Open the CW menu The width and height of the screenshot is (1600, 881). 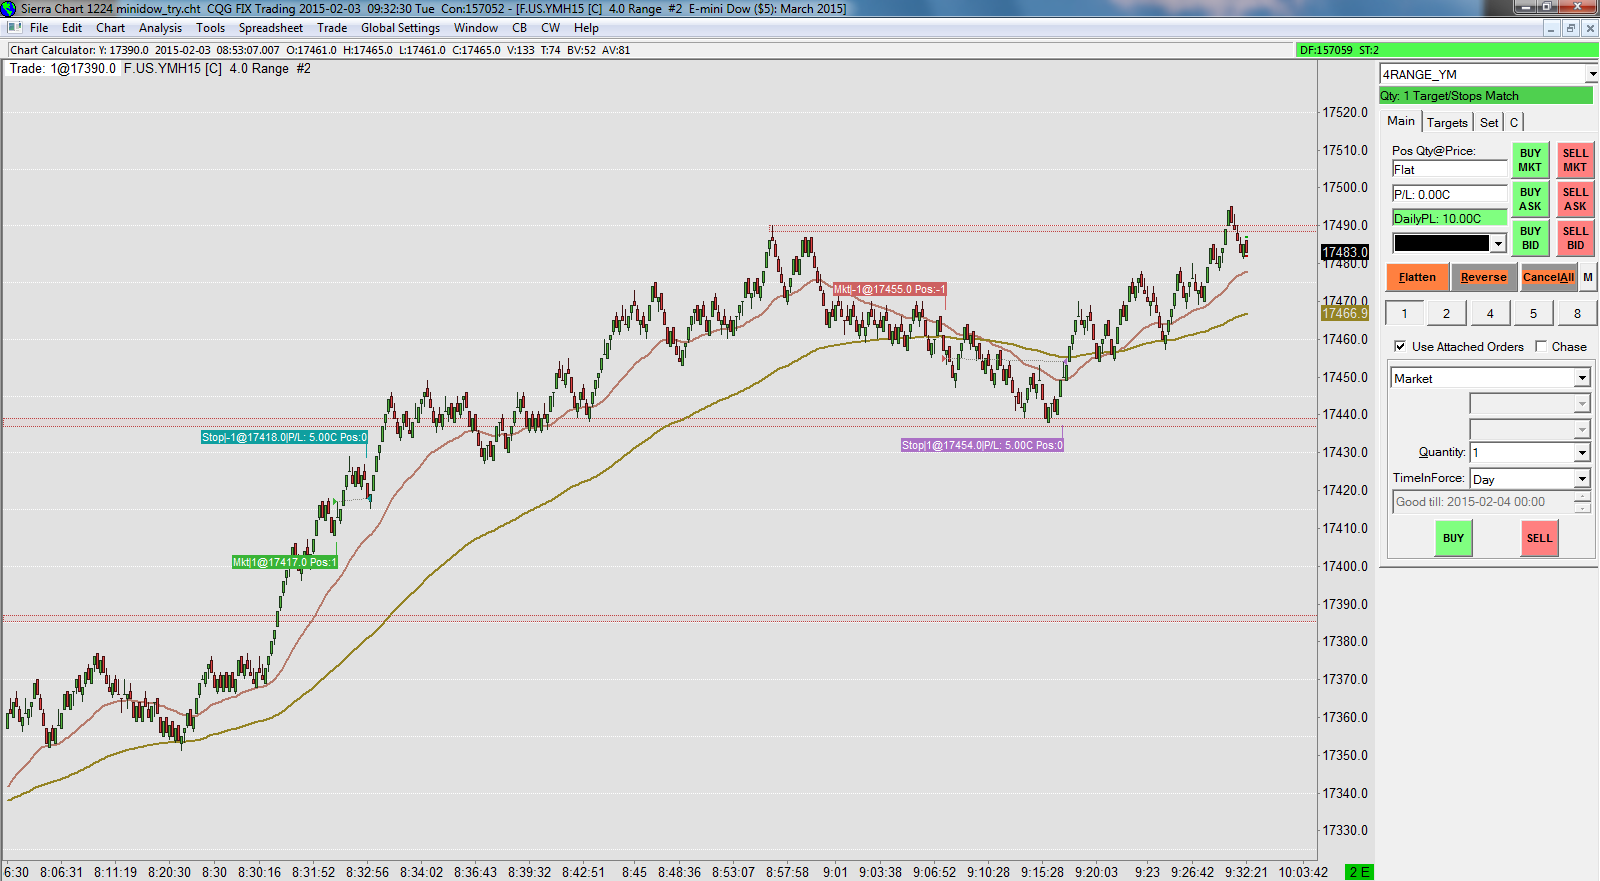(x=550, y=28)
